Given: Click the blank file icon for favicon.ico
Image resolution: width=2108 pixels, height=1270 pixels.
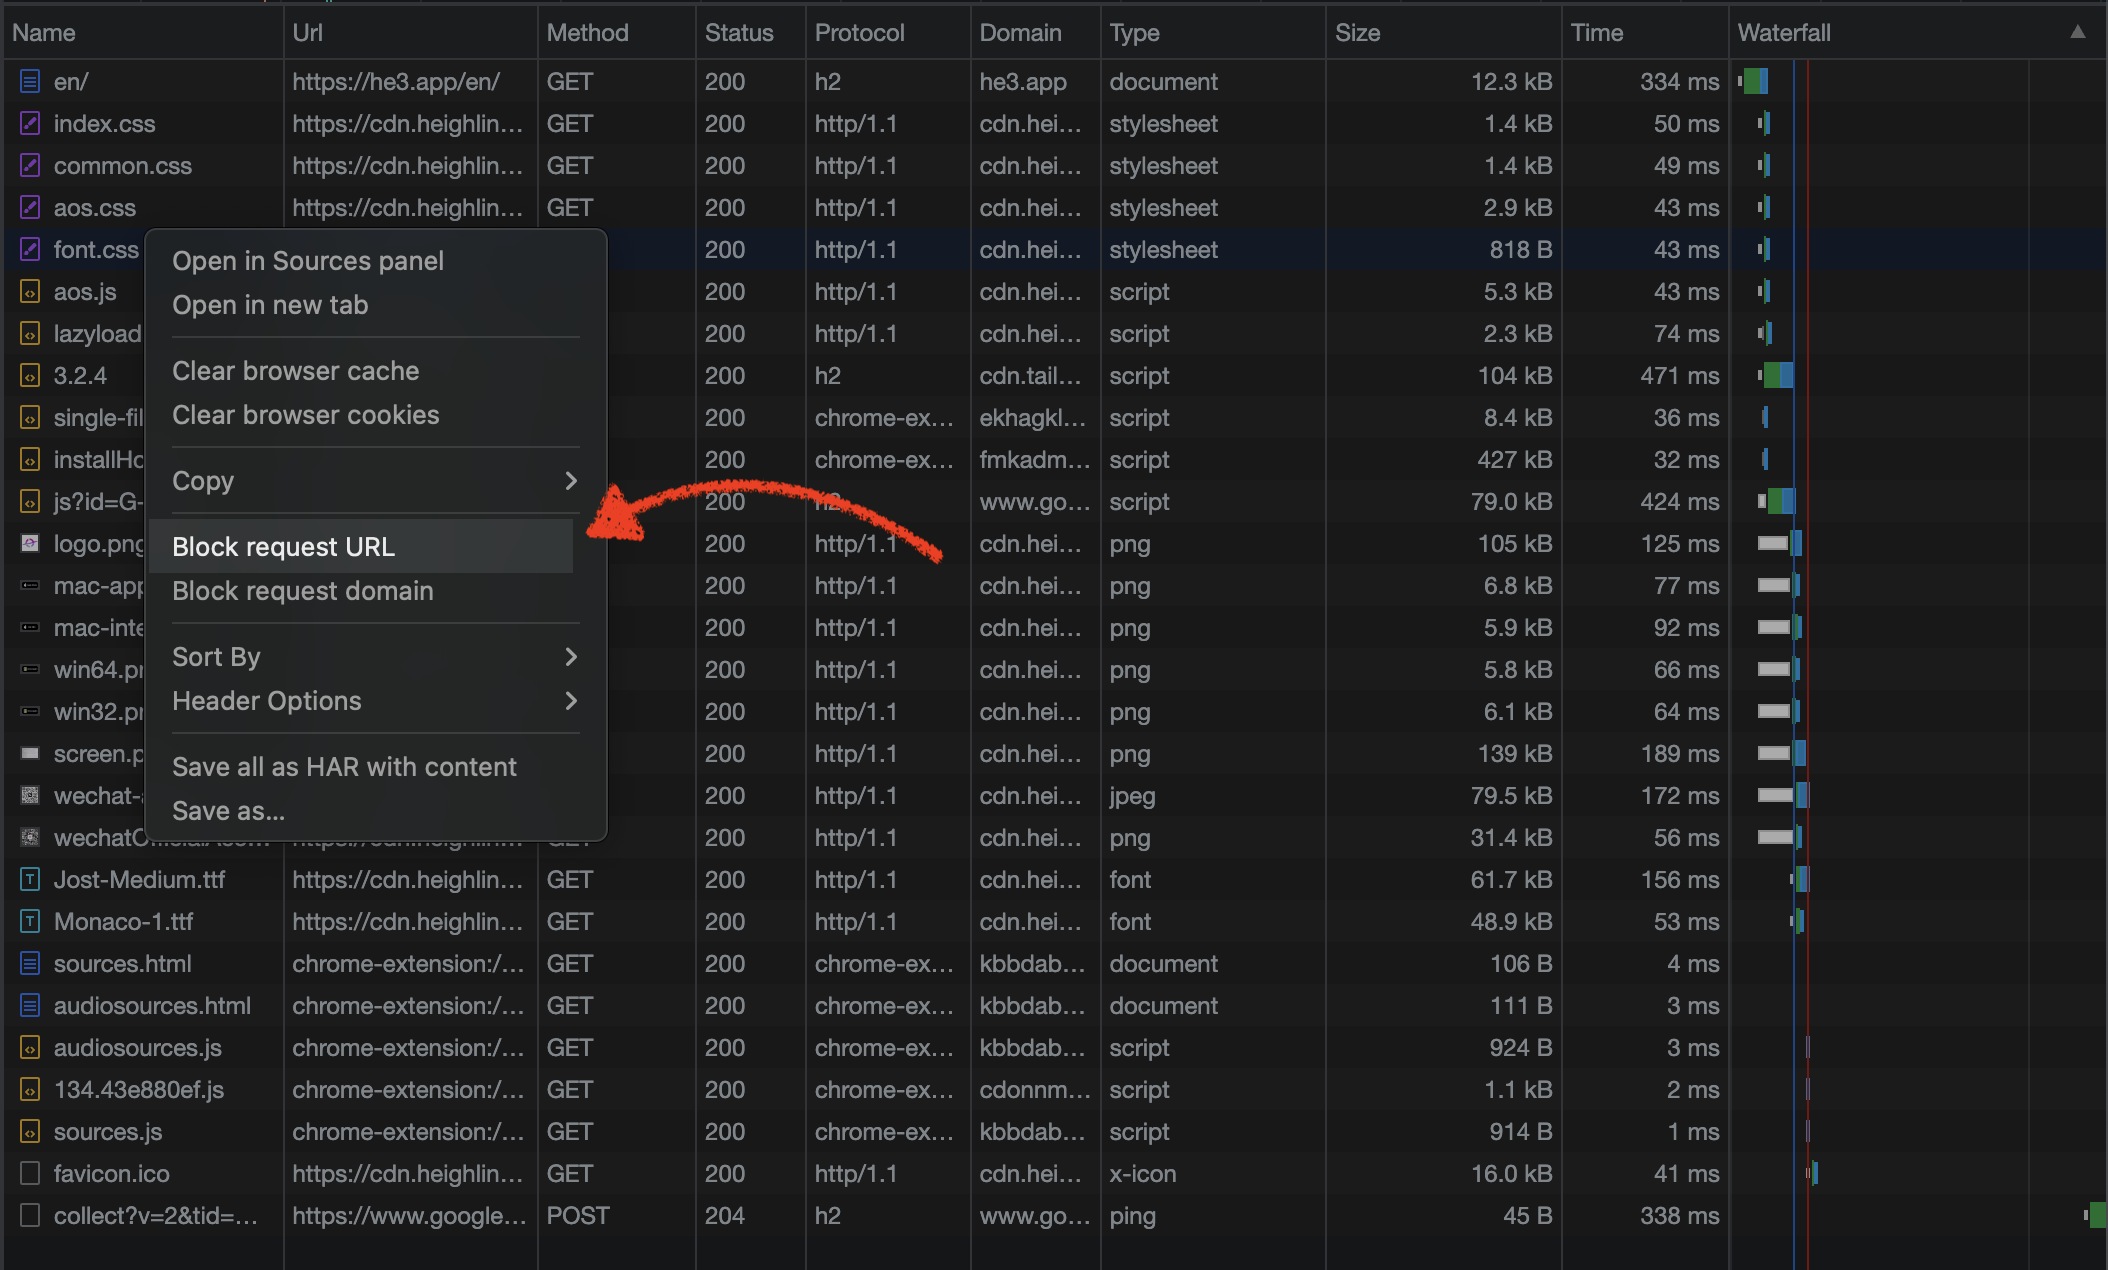Looking at the screenshot, I should pyautogui.click(x=30, y=1174).
